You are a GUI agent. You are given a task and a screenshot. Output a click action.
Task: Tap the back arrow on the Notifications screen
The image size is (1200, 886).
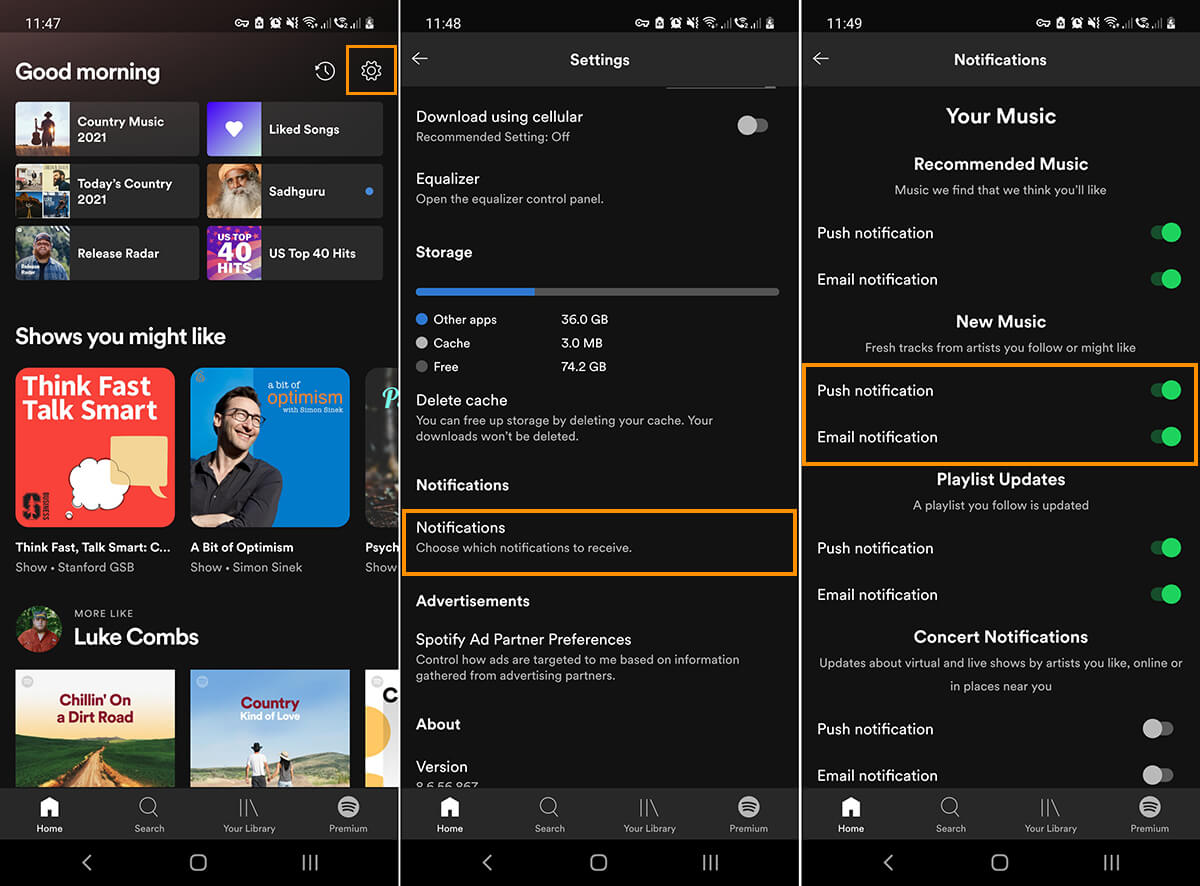(821, 59)
